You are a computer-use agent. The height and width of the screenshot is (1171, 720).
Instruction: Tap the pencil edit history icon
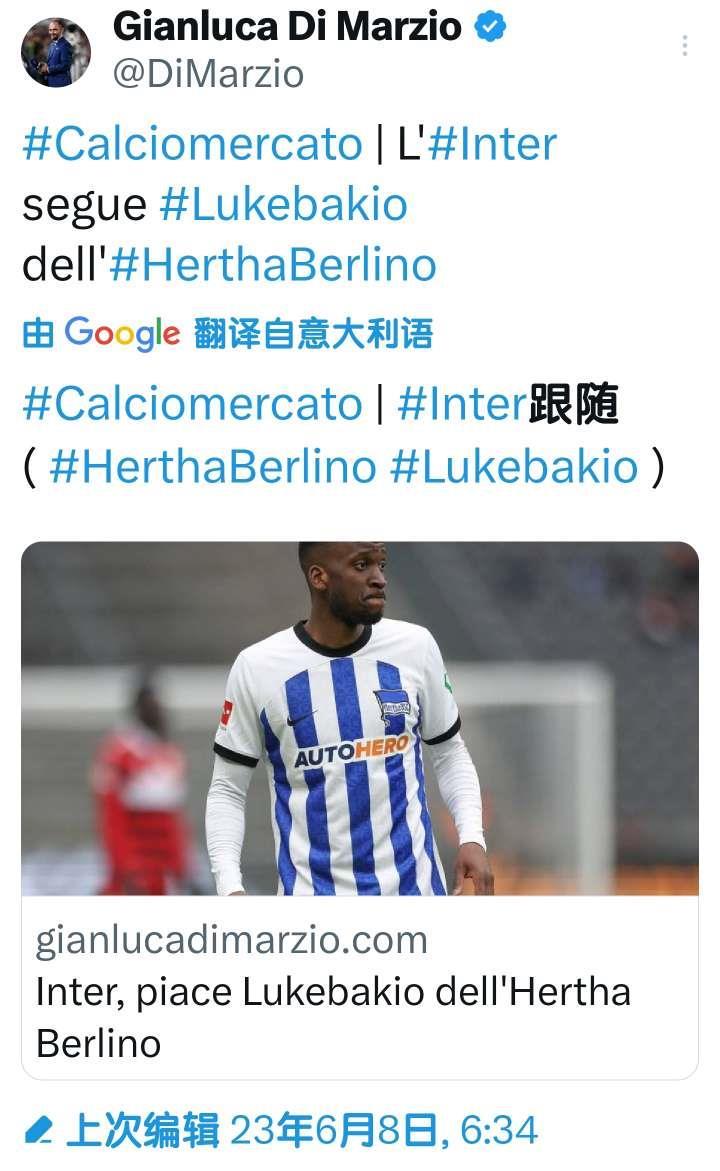pos(37,1129)
